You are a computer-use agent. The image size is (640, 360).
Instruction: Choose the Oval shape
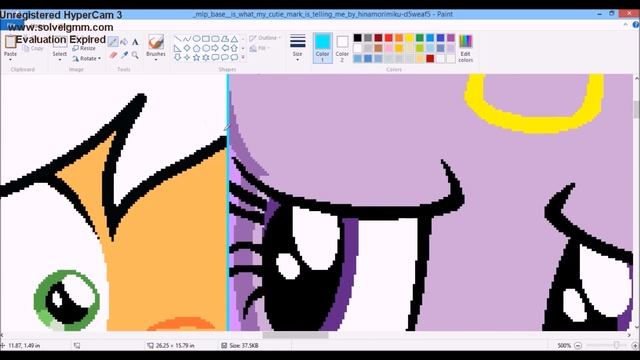(x=196, y=39)
